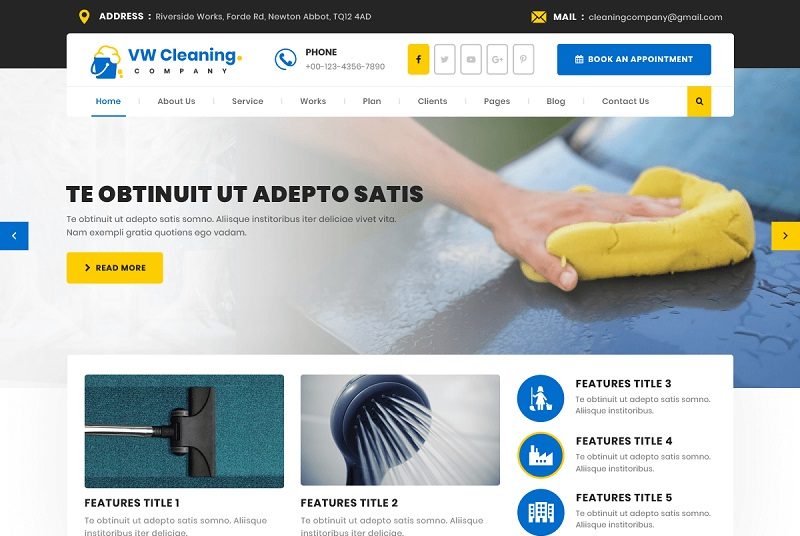Open the Pages menu item
800x536 pixels.
[x=497, y=101]
